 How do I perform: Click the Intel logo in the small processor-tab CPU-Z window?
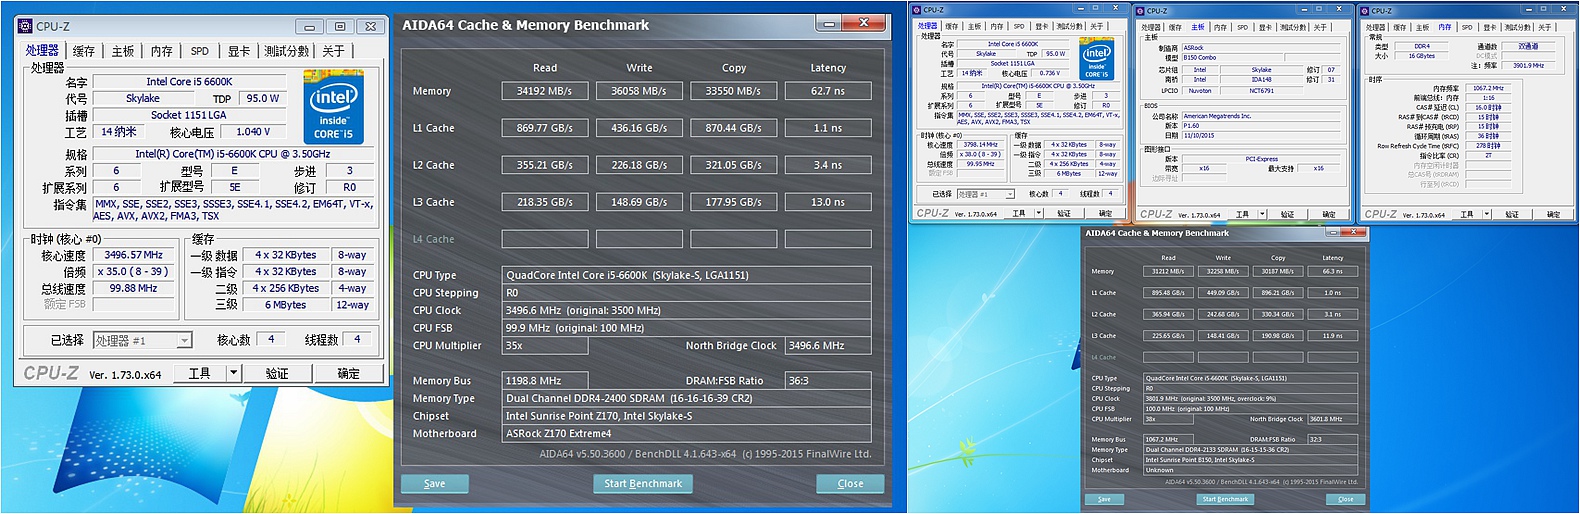click(1096, 59)
